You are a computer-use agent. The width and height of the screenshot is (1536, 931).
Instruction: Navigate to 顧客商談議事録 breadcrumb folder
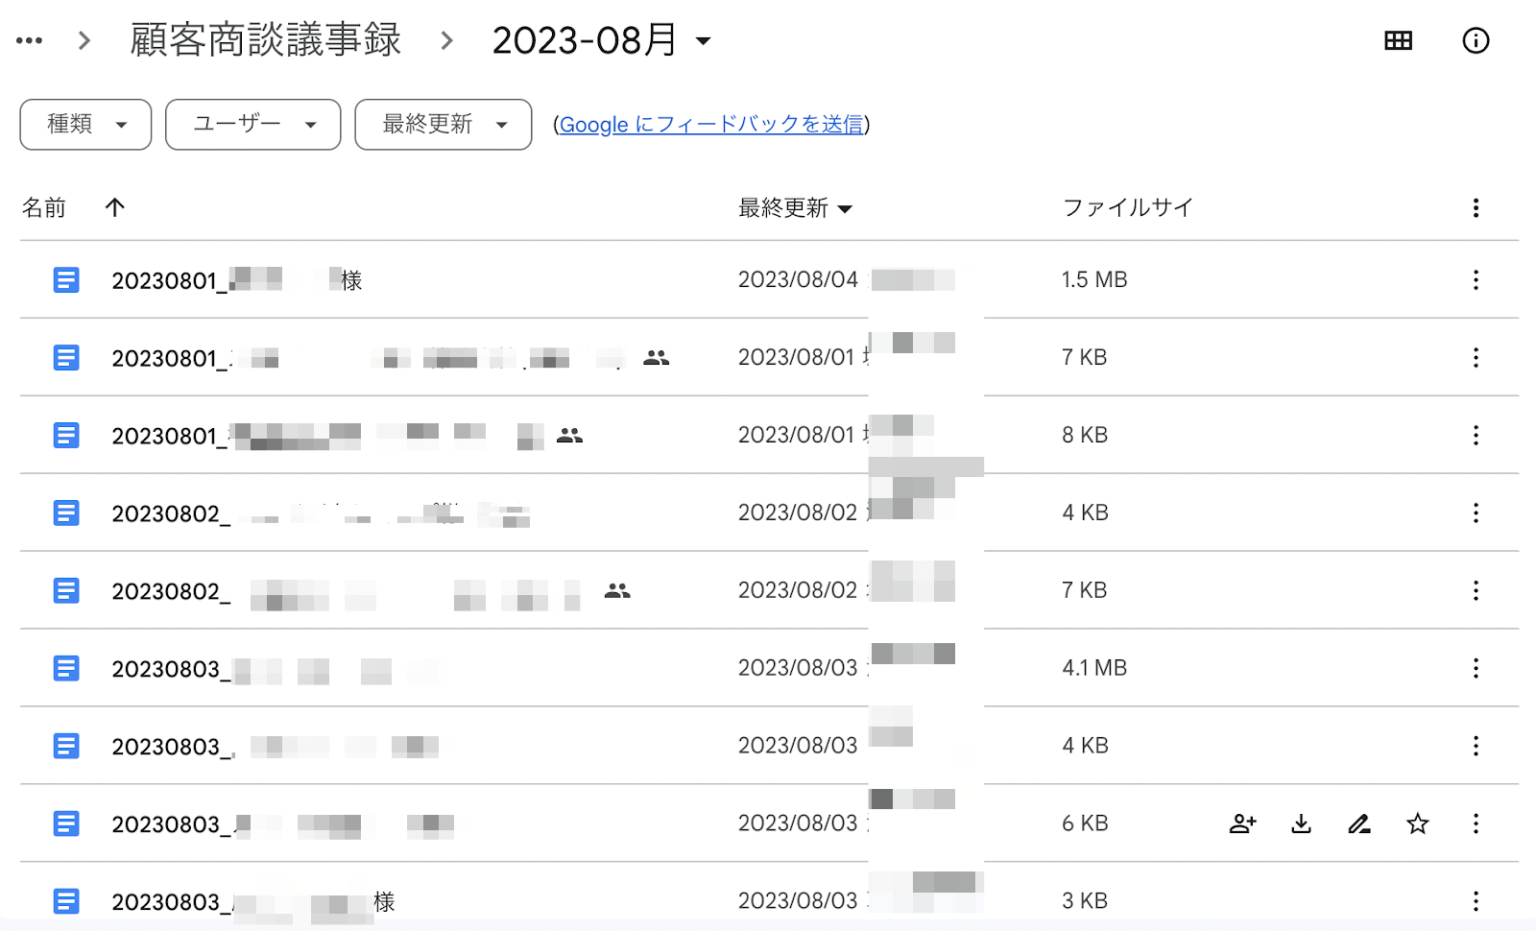[x=266, y=41]
